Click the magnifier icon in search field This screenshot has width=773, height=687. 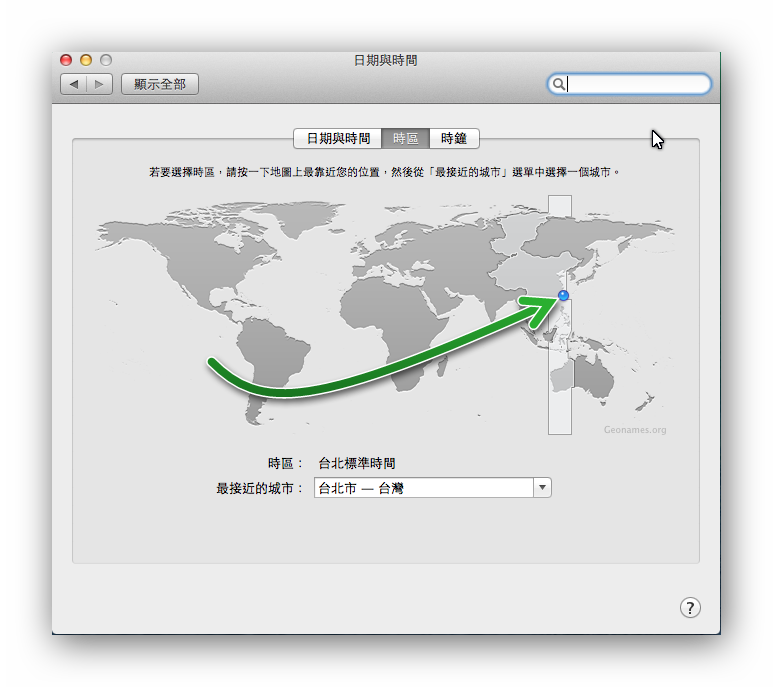pyautogui.click(x=558, y=84)
